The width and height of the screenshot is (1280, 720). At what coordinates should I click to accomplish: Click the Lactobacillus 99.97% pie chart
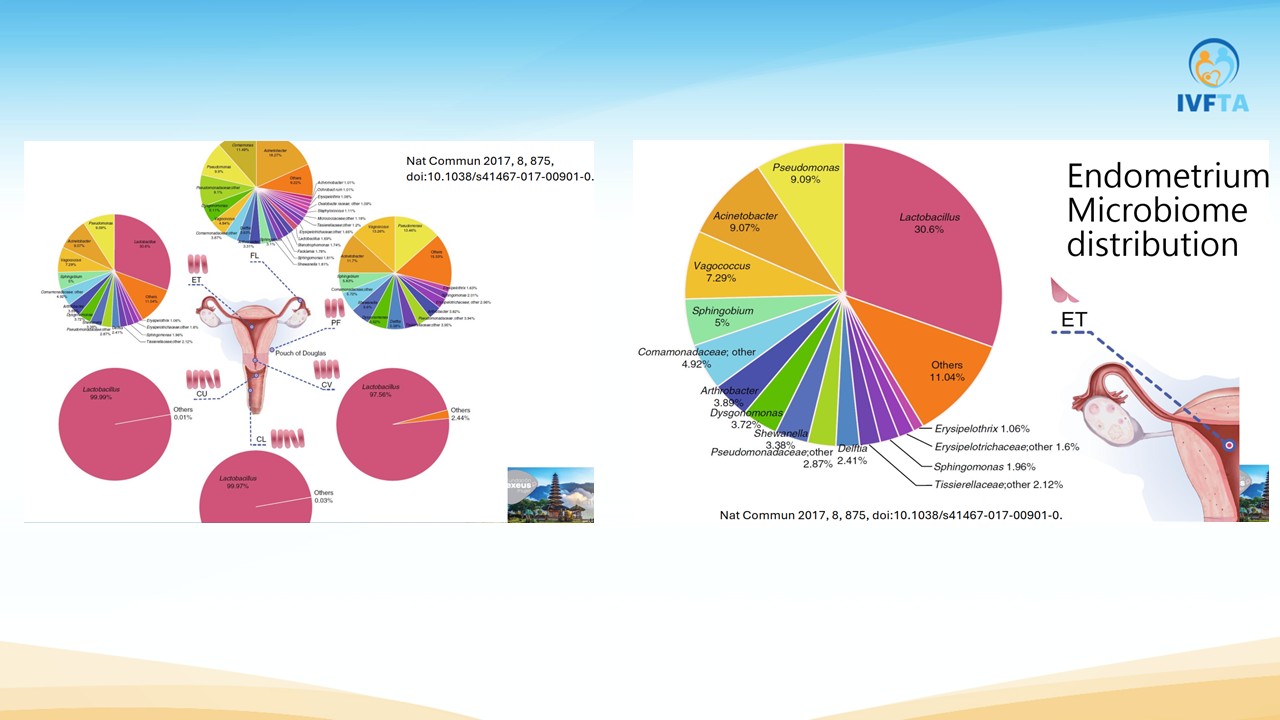256,490
